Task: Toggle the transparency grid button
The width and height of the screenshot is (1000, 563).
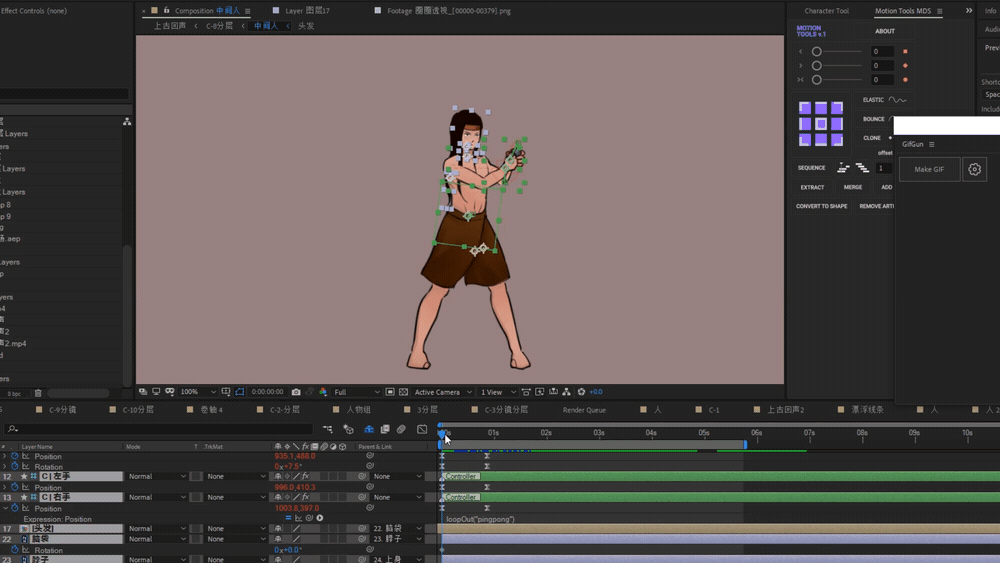Action: point(404,392)
